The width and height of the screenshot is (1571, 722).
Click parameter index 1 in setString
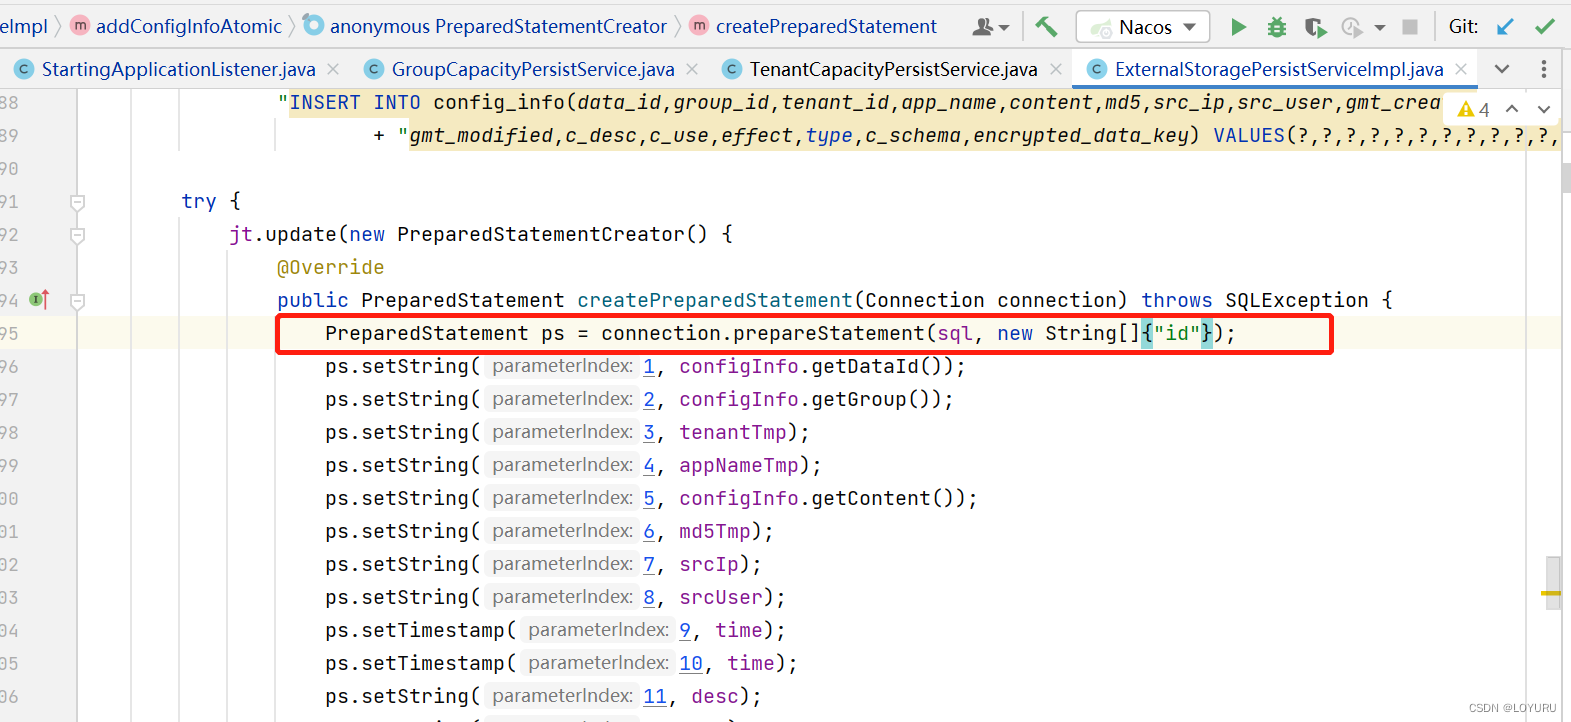(x=649, y=366)
